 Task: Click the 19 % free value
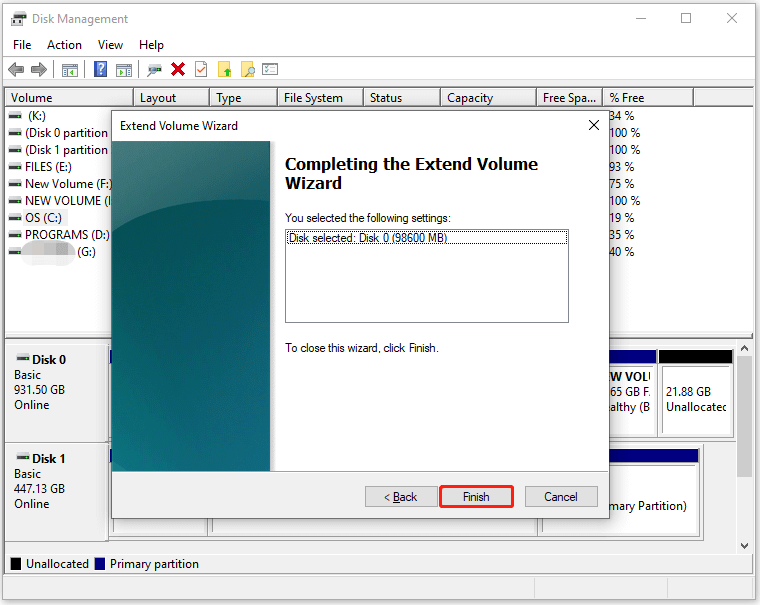pos(622,218)
